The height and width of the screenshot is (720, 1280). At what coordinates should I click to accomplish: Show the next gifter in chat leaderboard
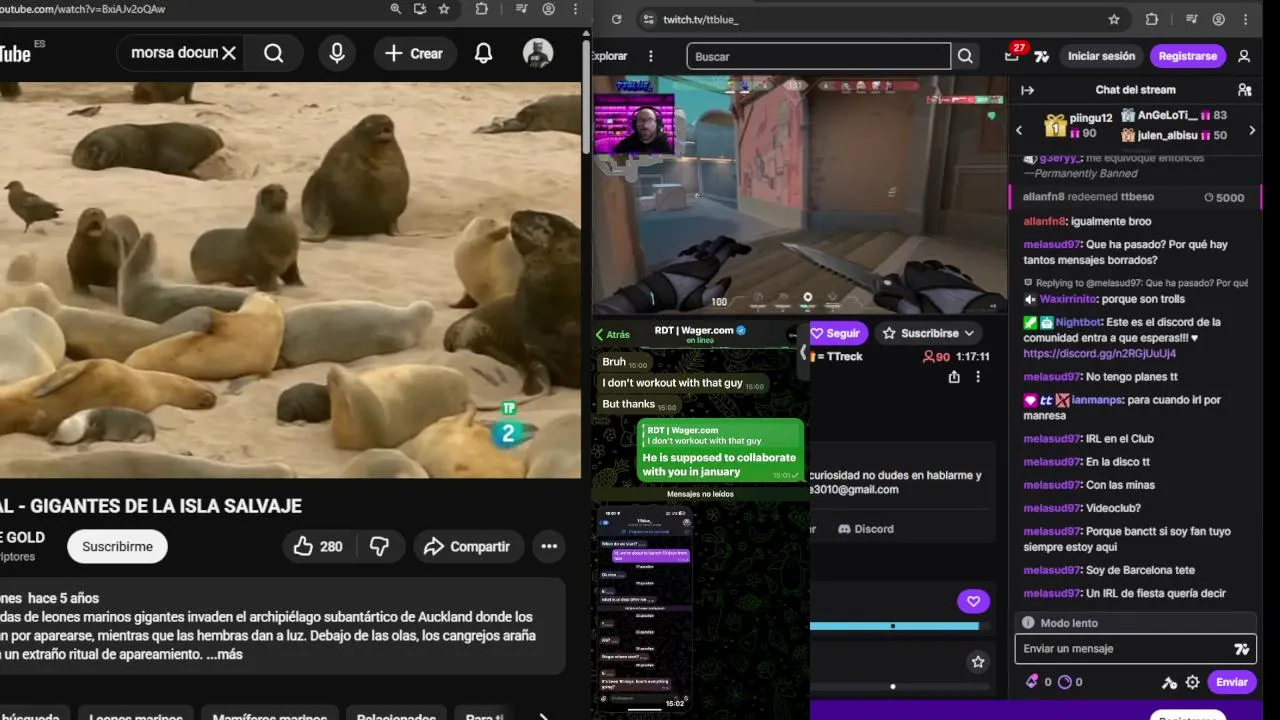(1251, 130)
